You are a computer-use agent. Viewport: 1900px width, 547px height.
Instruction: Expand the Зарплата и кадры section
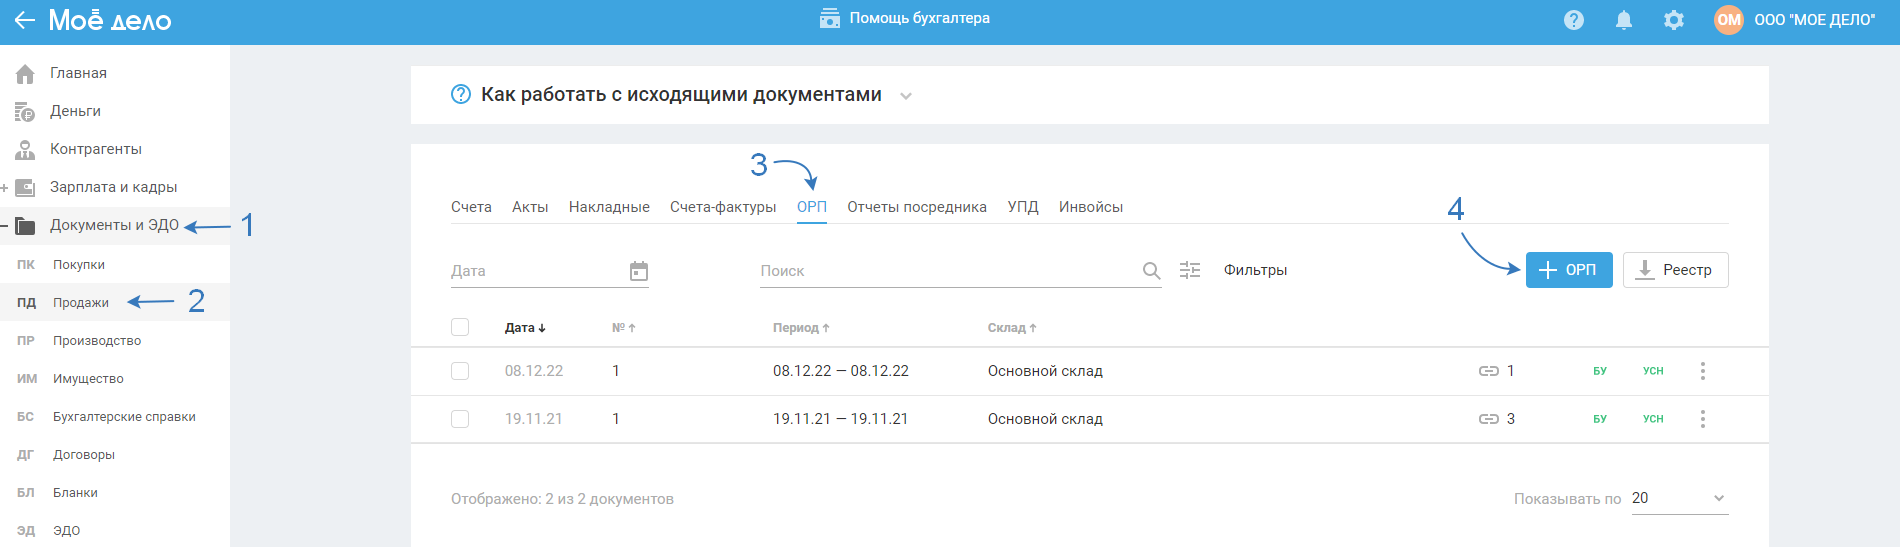(x=5, y=187)
